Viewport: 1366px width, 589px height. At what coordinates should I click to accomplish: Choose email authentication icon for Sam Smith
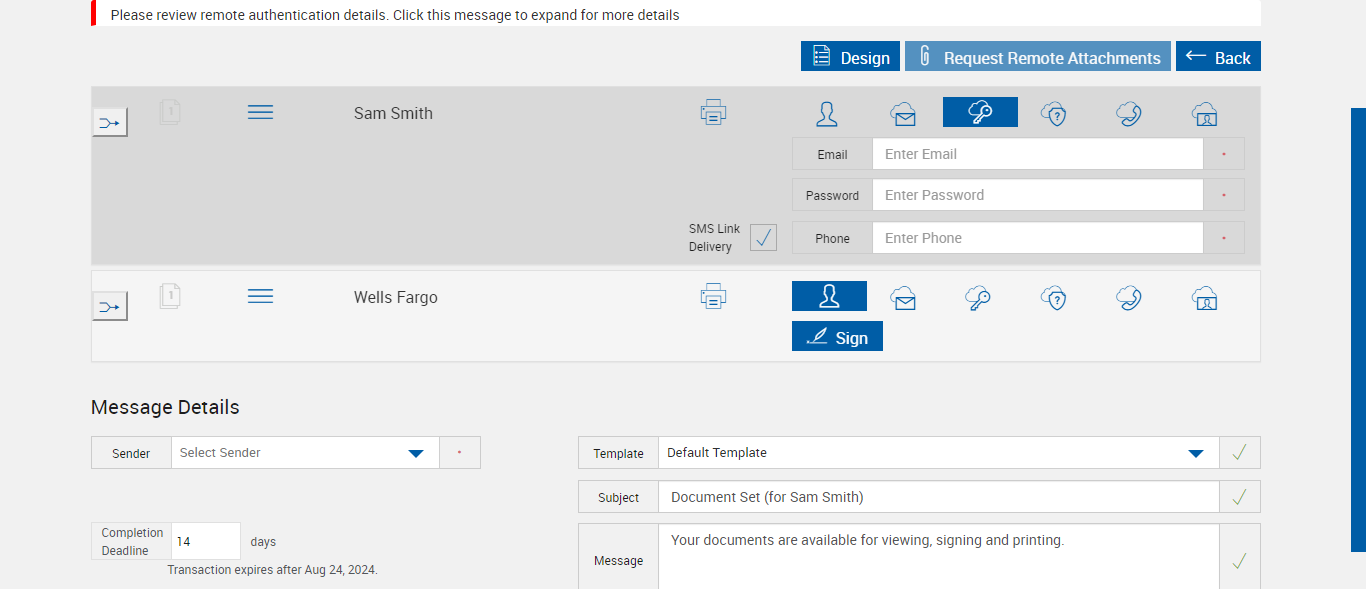[903, 114]
